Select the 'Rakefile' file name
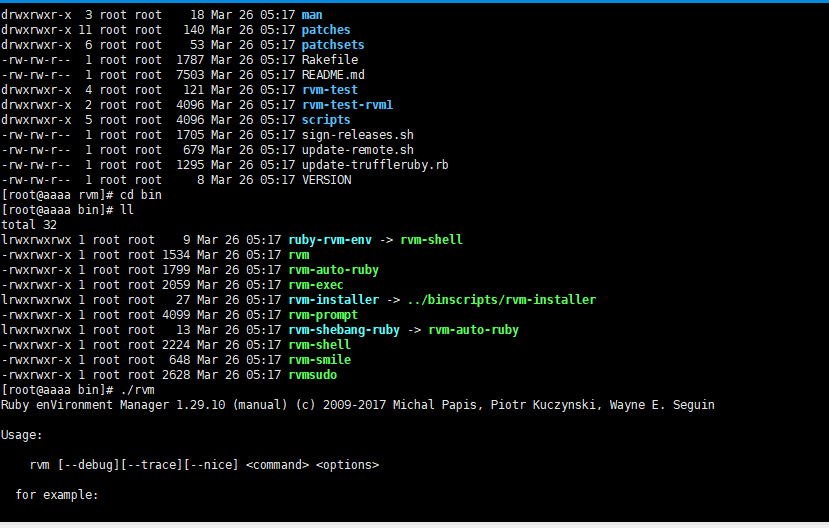Screen dimensions: 829x528 (329, 60)
